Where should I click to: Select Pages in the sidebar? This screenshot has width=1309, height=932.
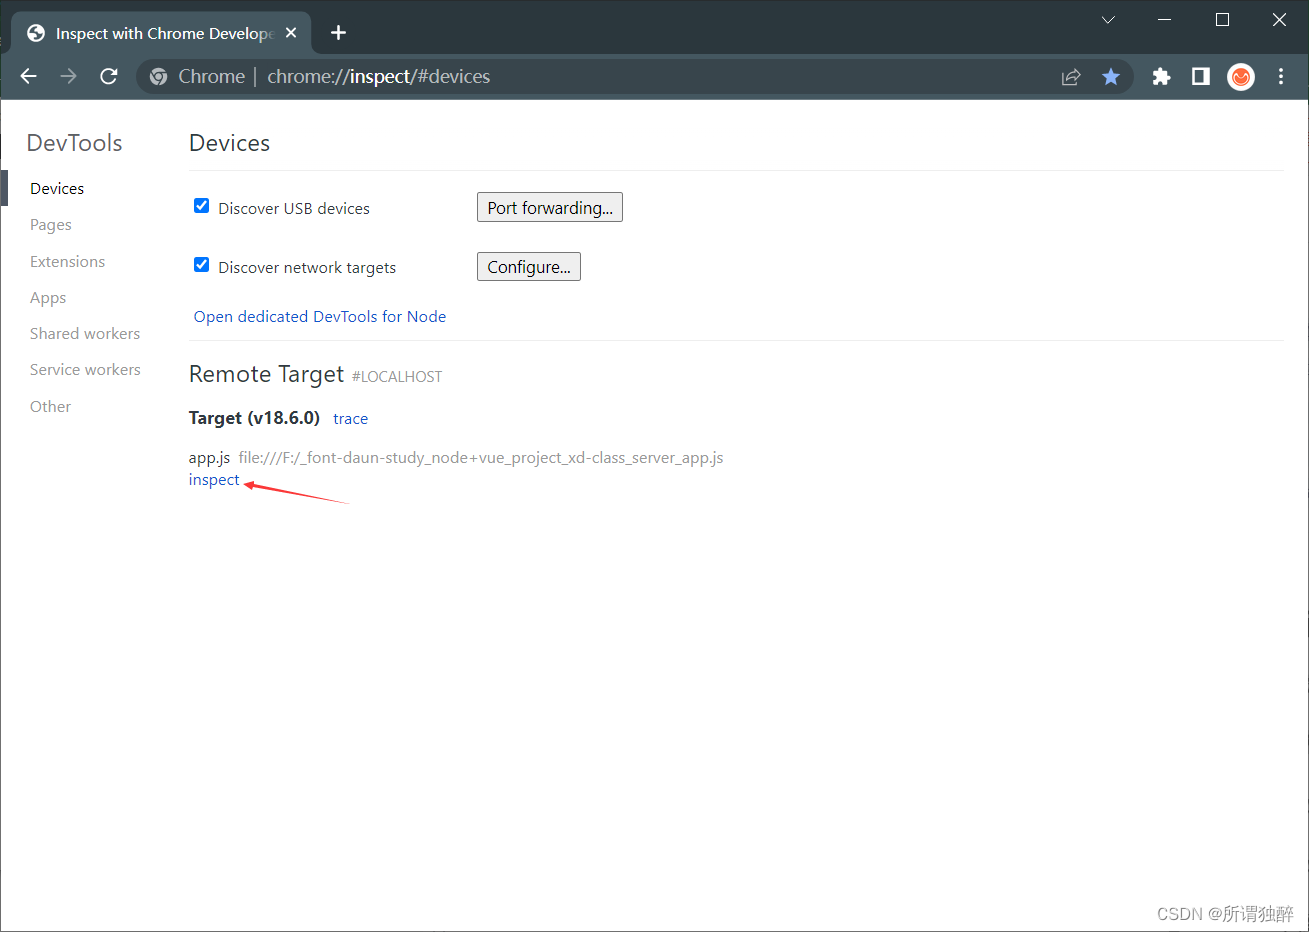coord(51,225)
